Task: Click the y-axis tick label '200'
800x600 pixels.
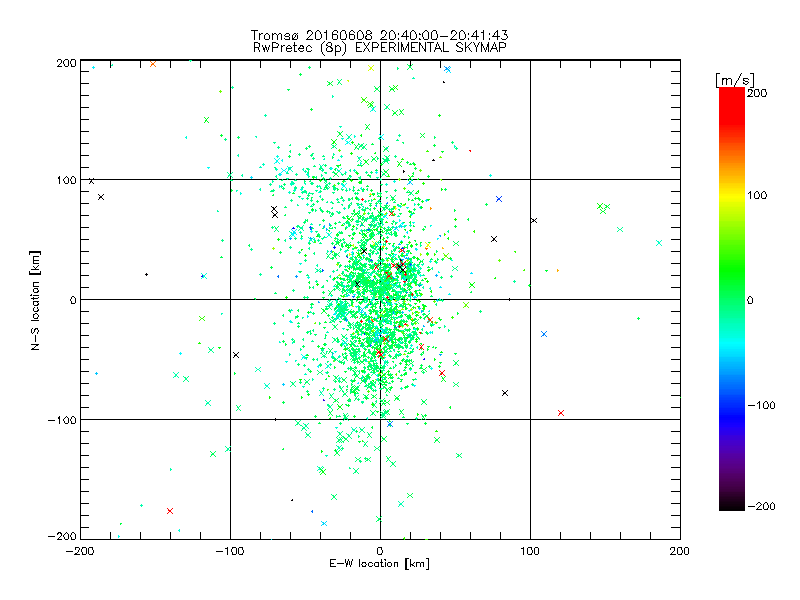Action: point(66,63)
